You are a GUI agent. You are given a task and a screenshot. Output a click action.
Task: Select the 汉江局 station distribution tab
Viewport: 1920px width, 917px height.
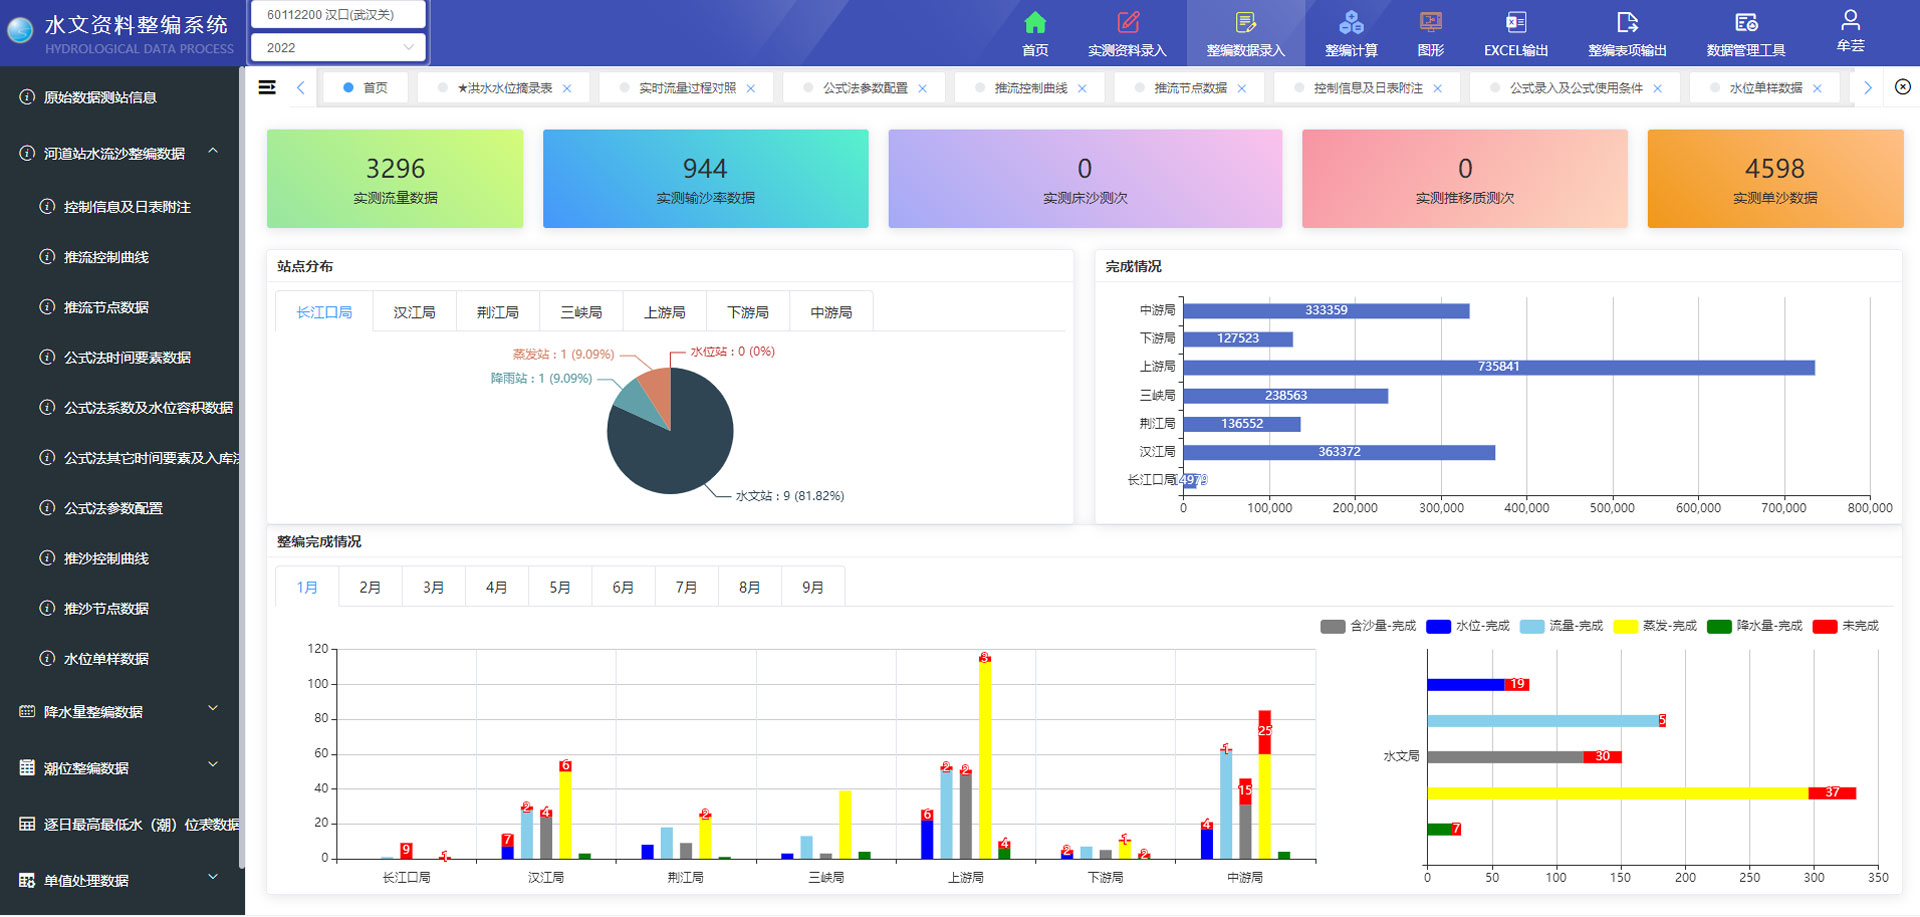(x=414, y=312)
